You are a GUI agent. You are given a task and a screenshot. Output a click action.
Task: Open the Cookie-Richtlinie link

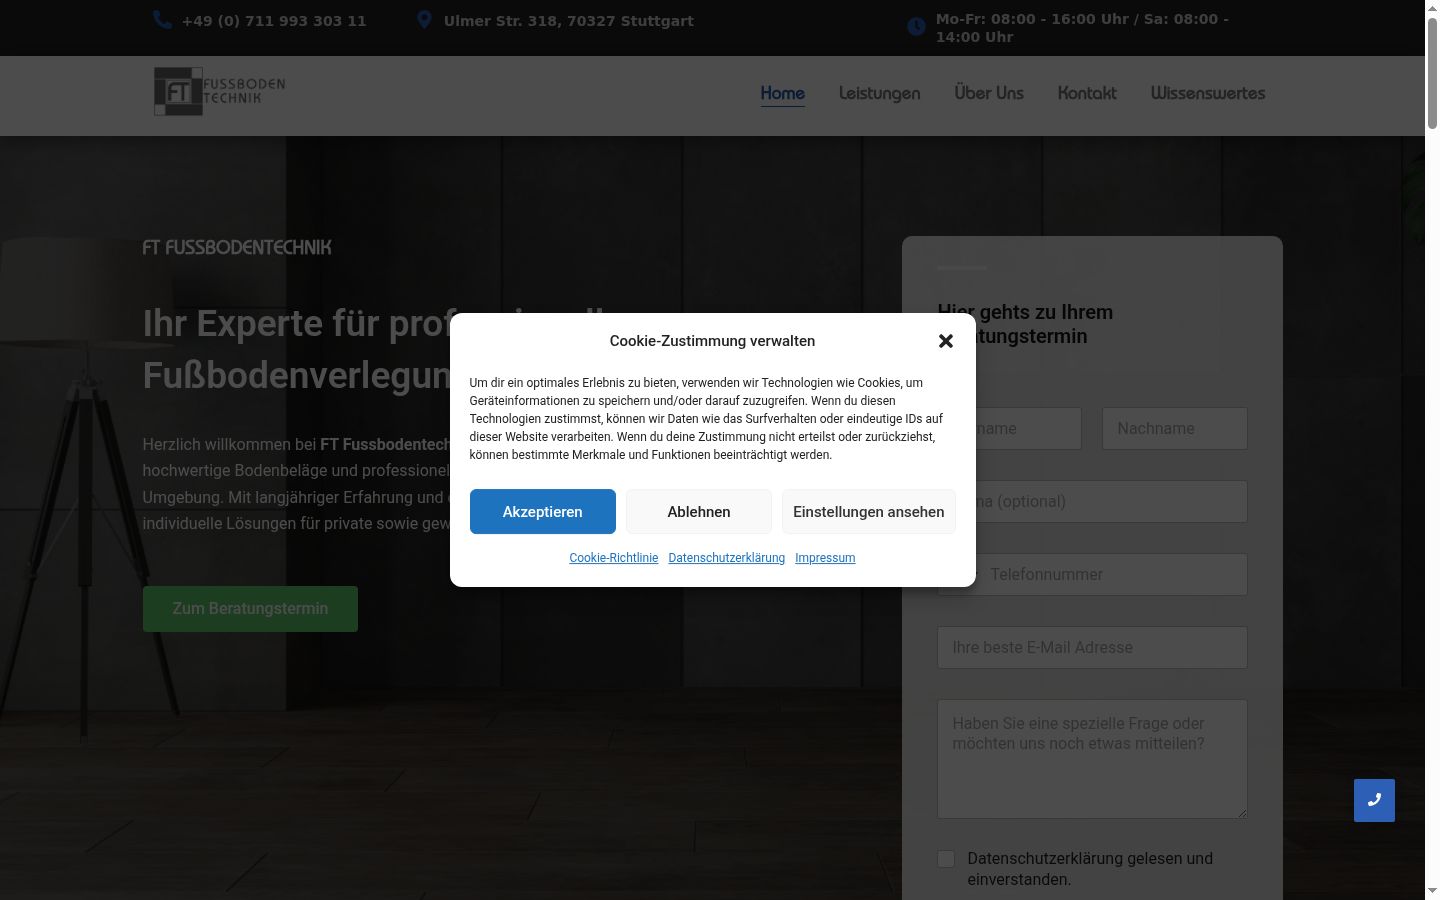click(x=614, y=558)
